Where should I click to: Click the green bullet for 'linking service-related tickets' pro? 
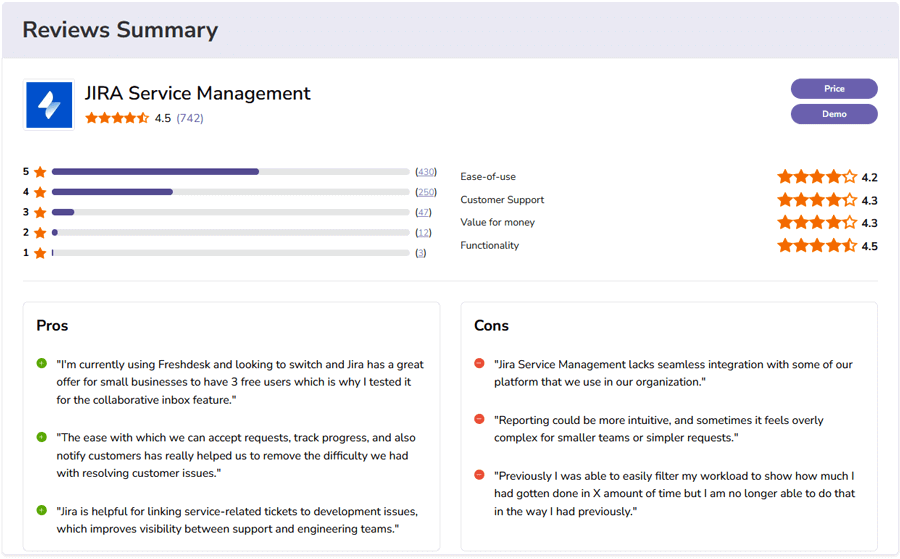[x=41, y=510]
